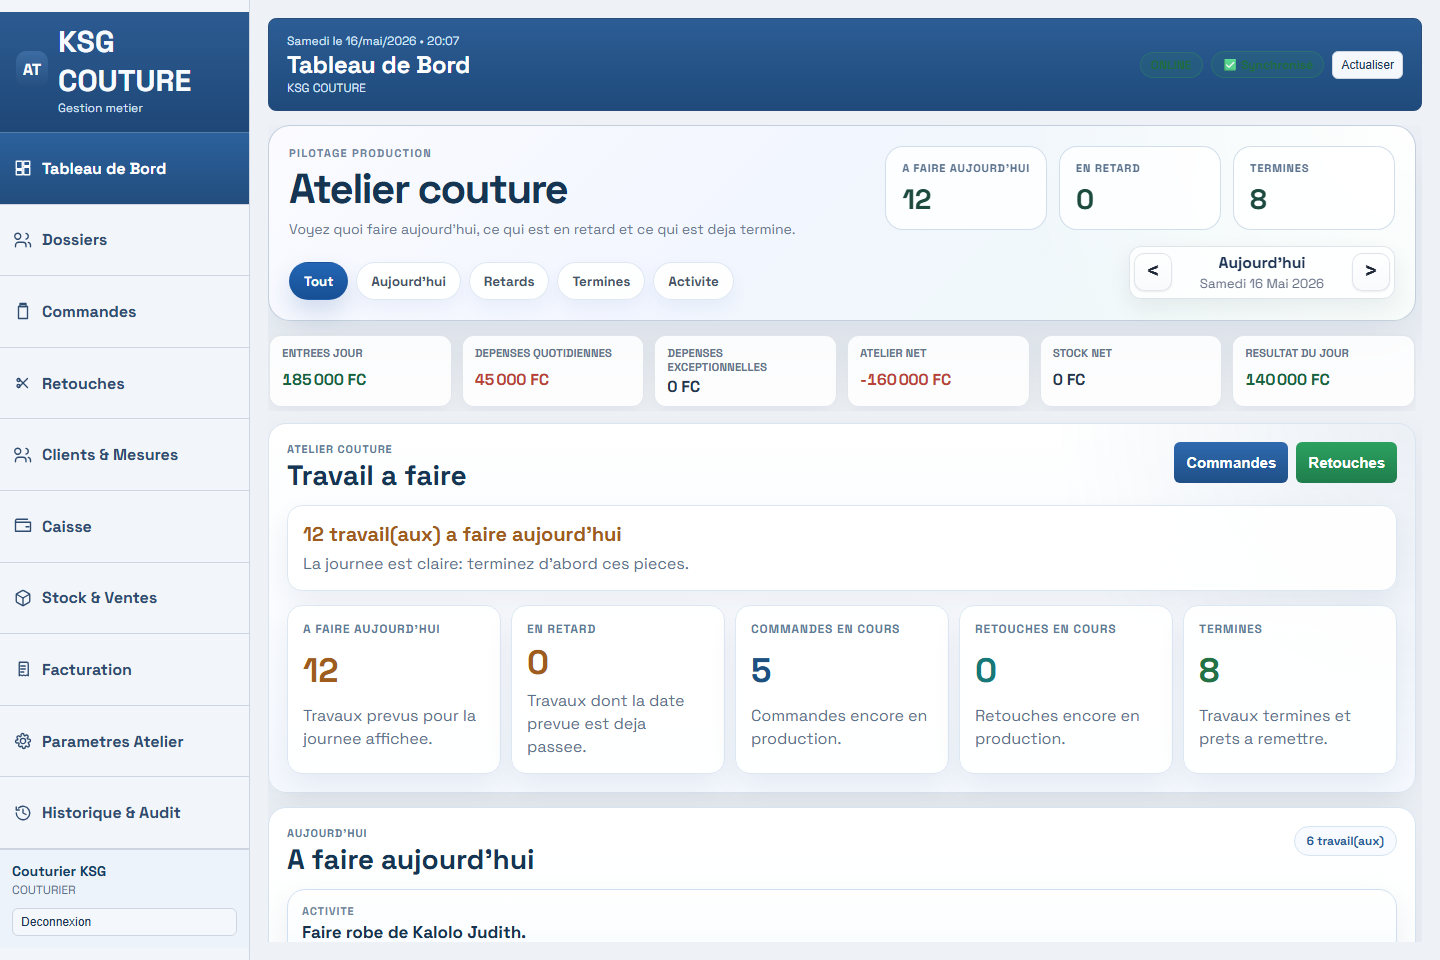Click the Commandes clipboard icon

click(23, 312)
